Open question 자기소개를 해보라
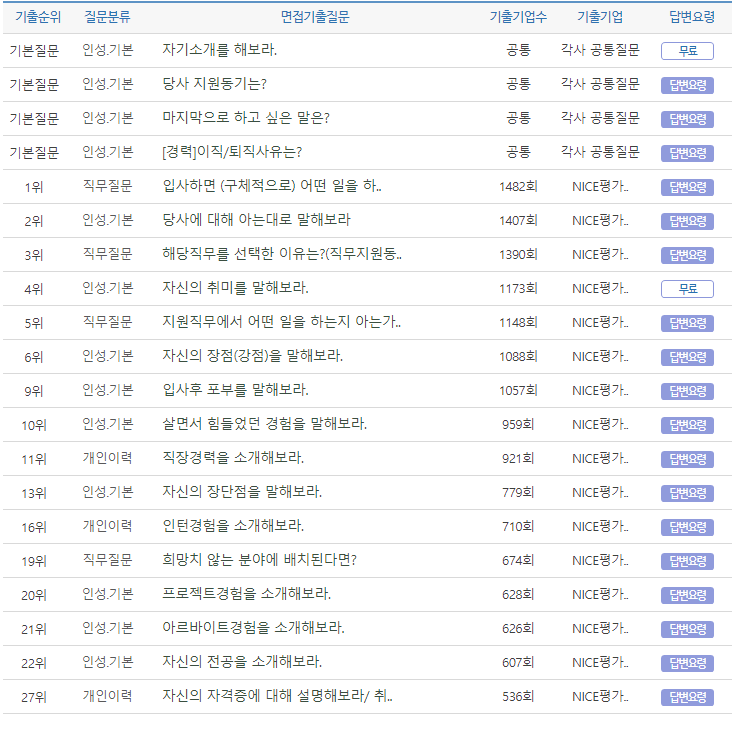The width and height of the screenshot is (736, 735). 219,50
